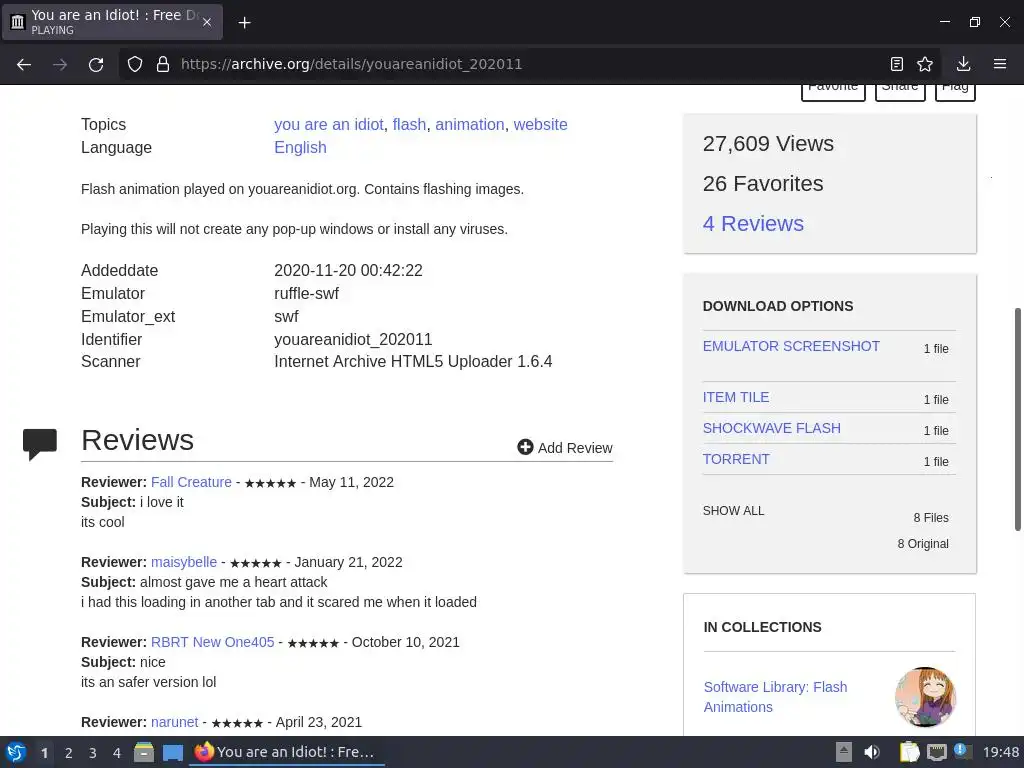Click the 8 Original files link

(923, 543)
